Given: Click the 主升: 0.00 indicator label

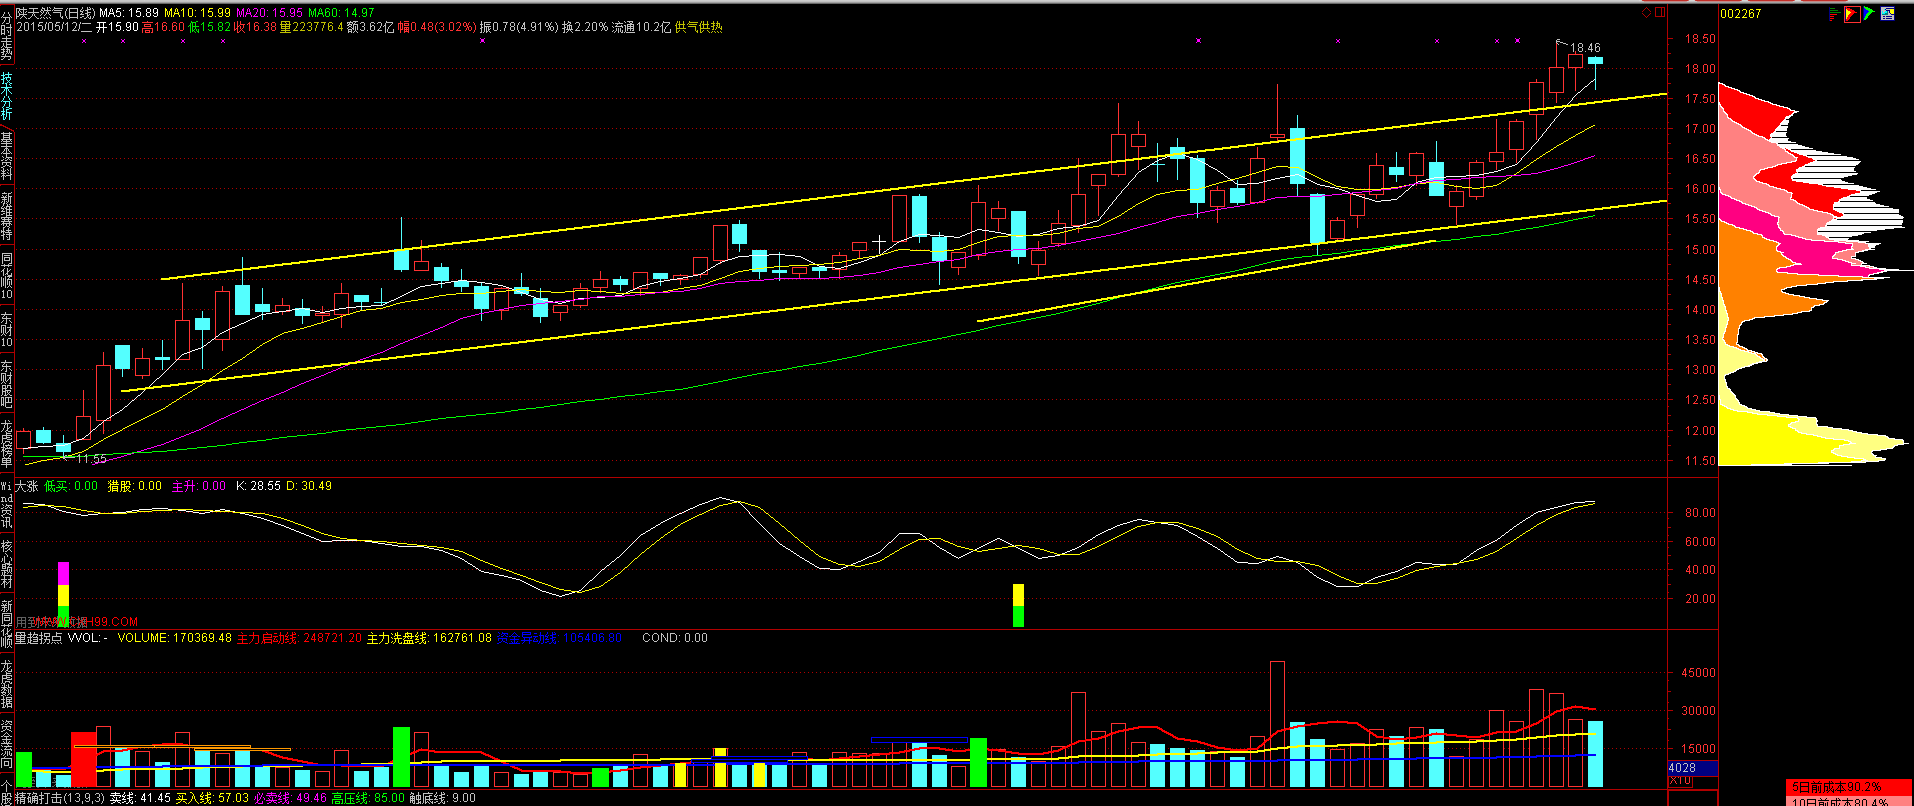Looking at the screenshot, I should (x=199, y=486).
